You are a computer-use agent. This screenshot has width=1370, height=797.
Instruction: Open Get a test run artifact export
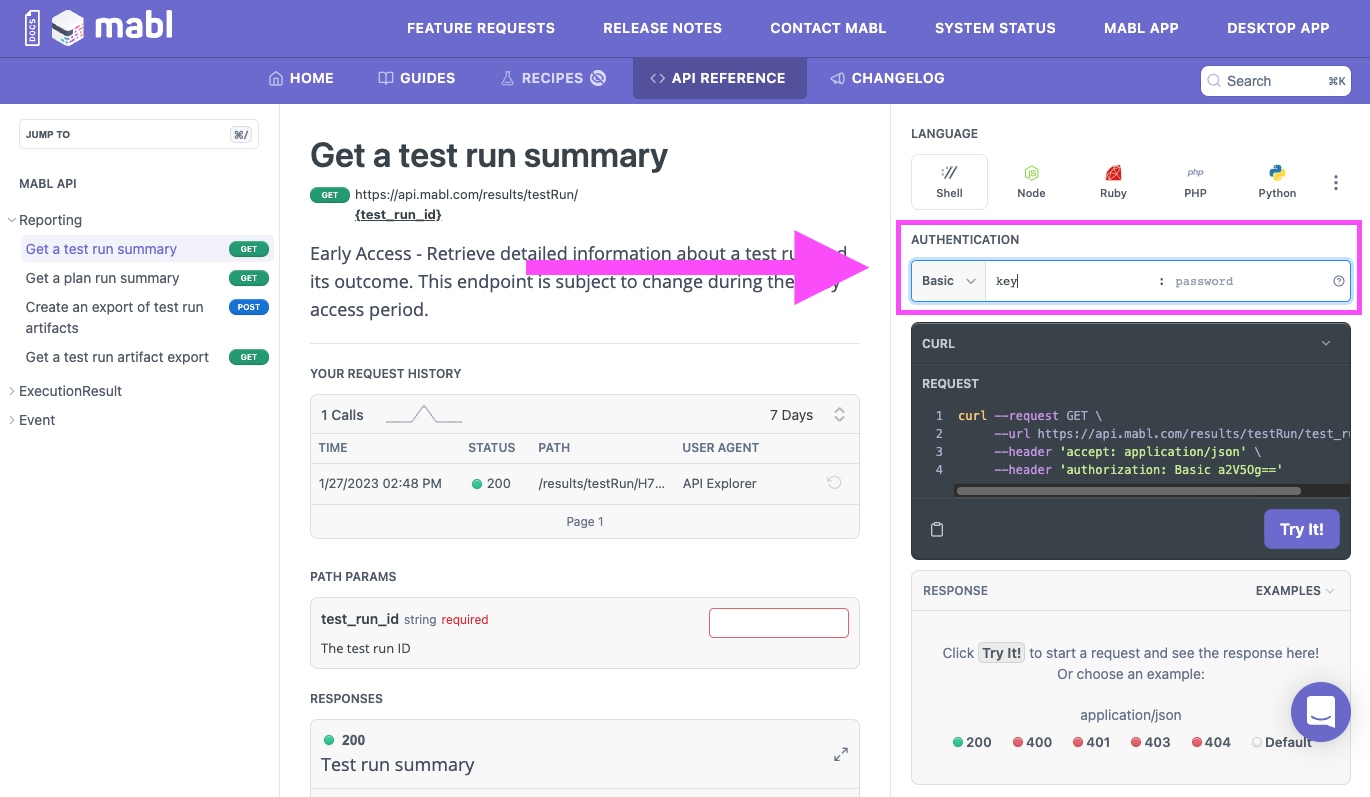pos(147,357)
